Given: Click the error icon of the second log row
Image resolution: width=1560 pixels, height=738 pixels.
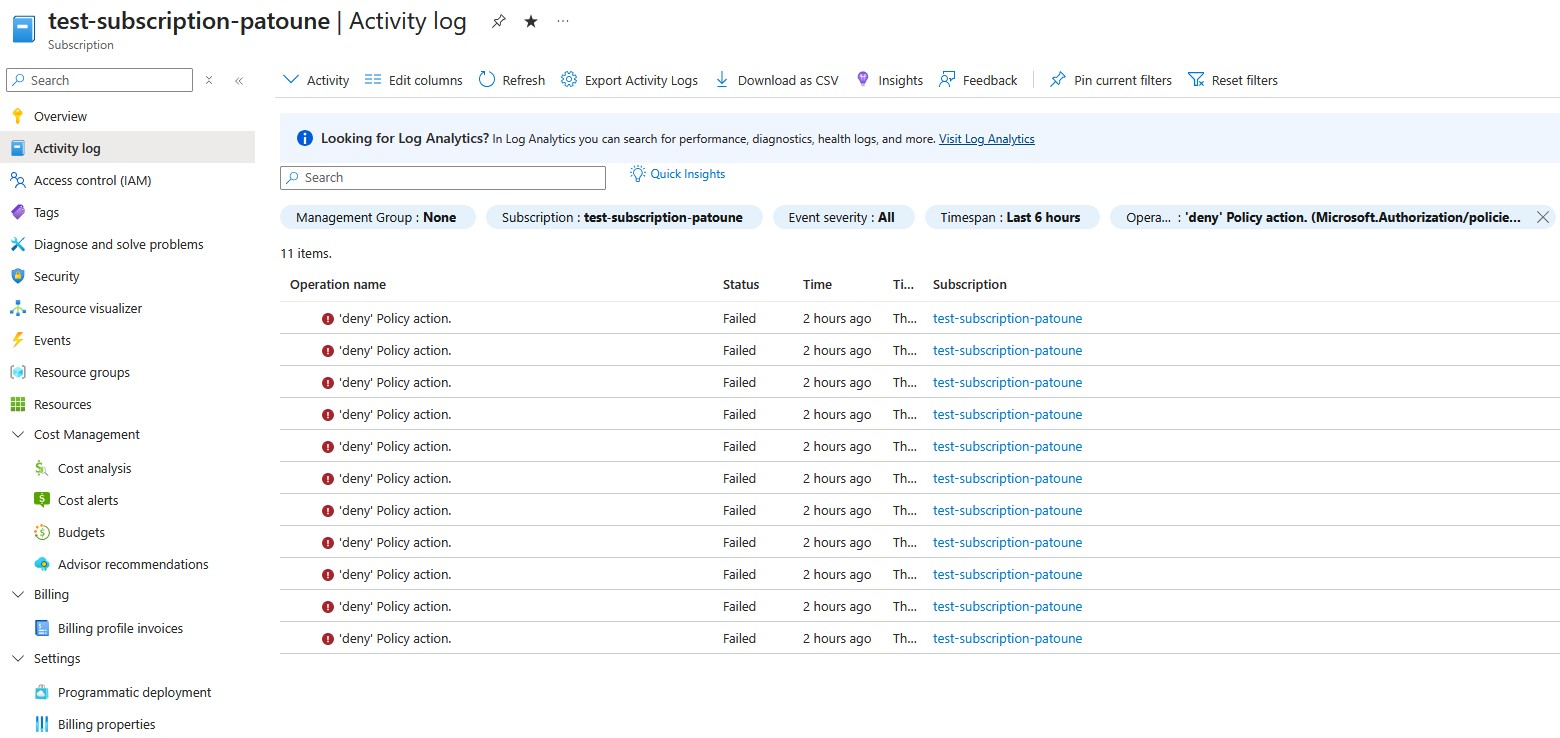Looking at the screenshot, I should coord(328,351).
